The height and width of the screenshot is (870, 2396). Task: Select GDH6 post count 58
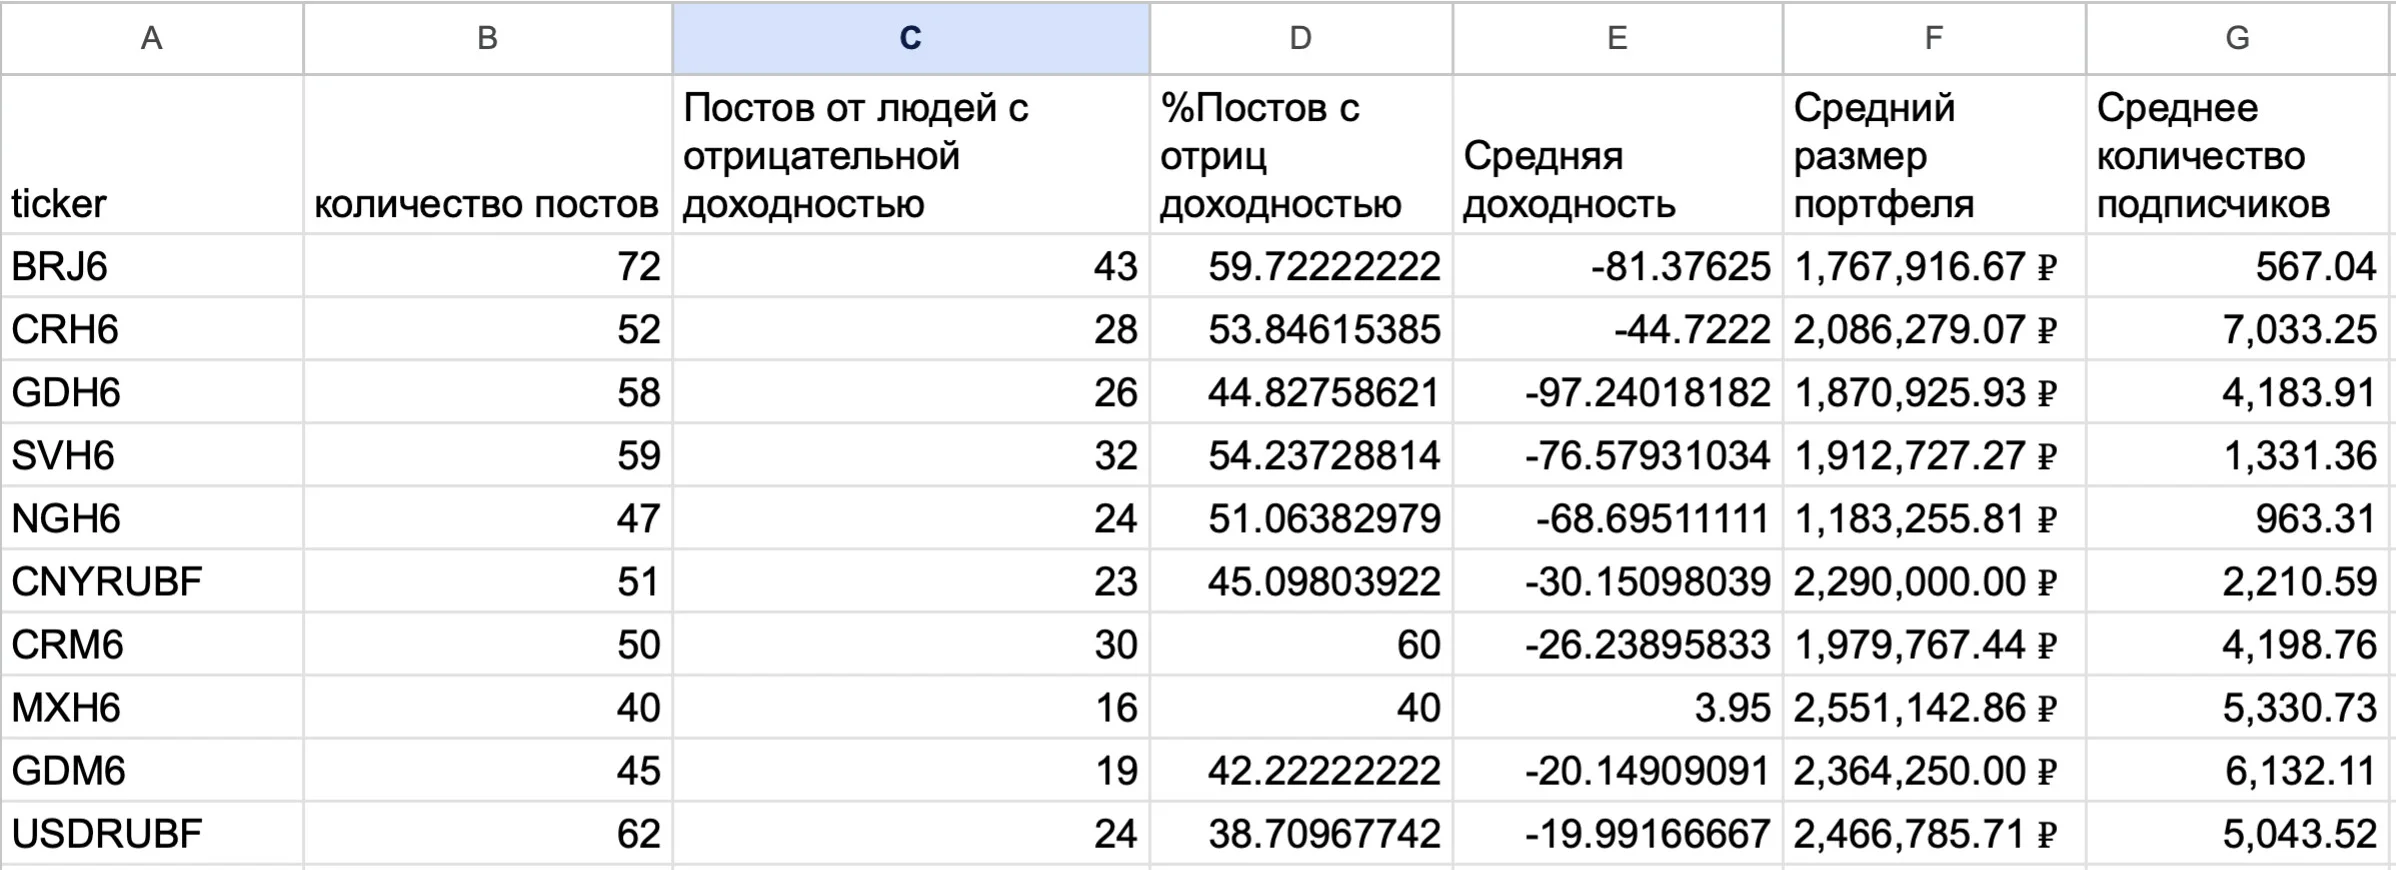[488, 392]
